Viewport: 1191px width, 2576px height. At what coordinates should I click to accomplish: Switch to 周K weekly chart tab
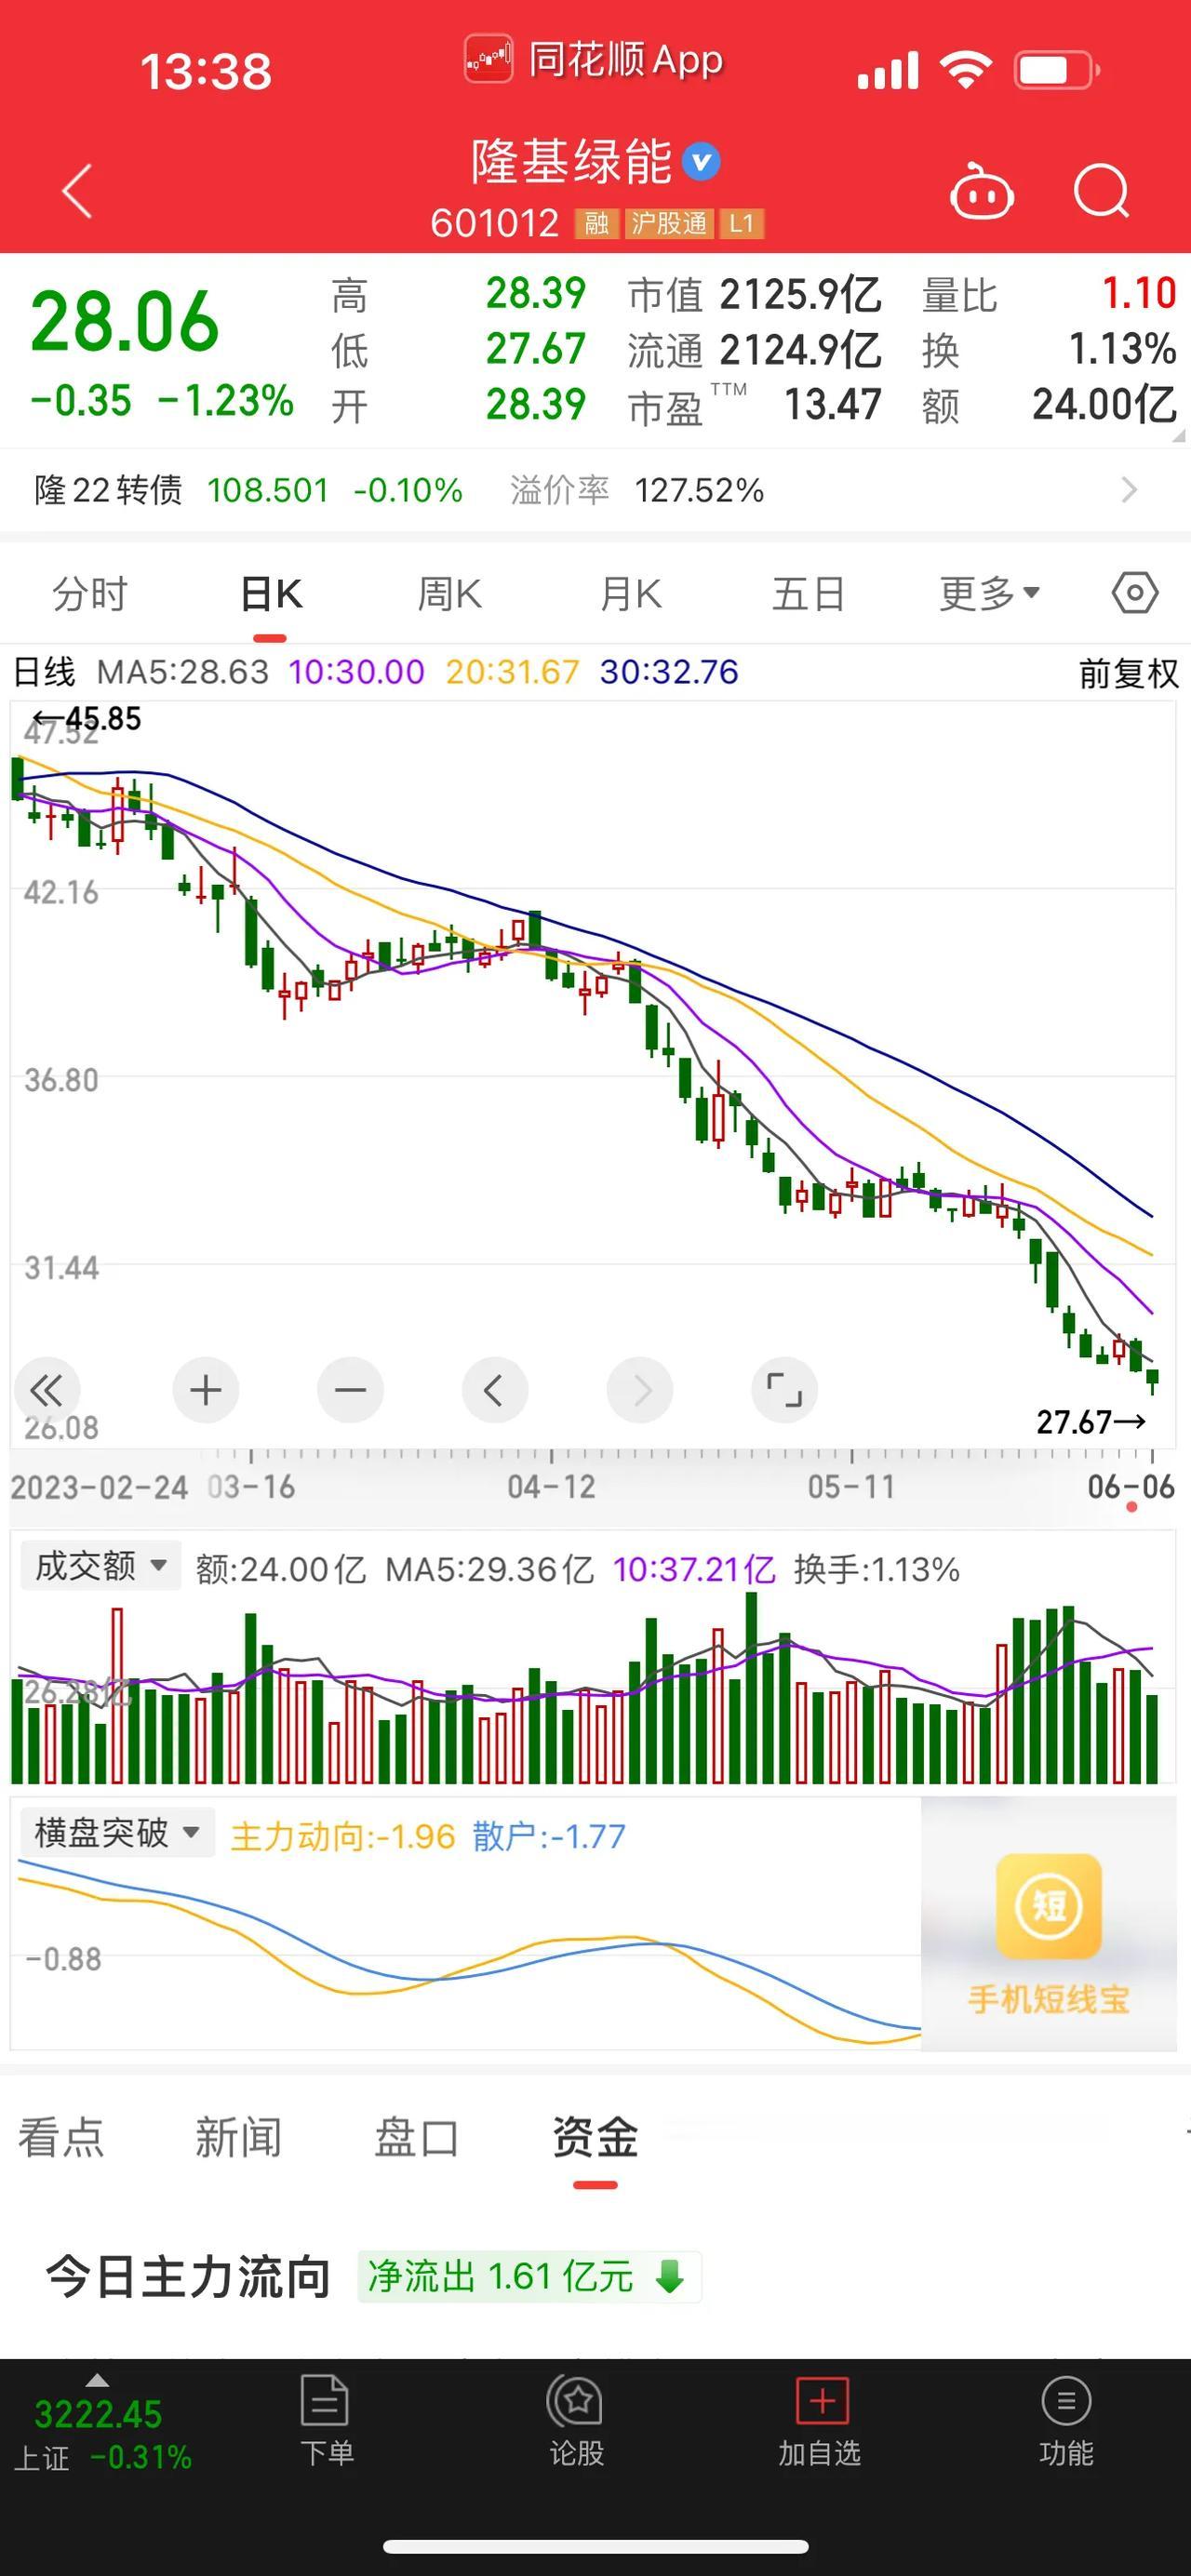coord(449,594)
